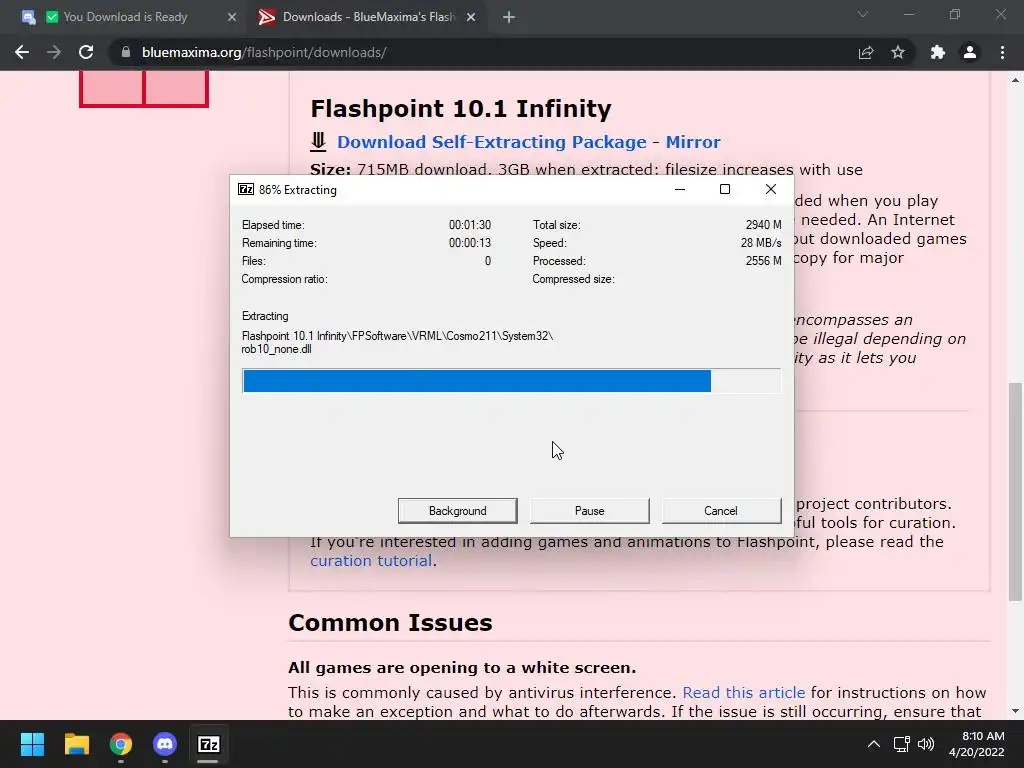
Task: Show hidden system tray icons
Action: pos(873,744)
